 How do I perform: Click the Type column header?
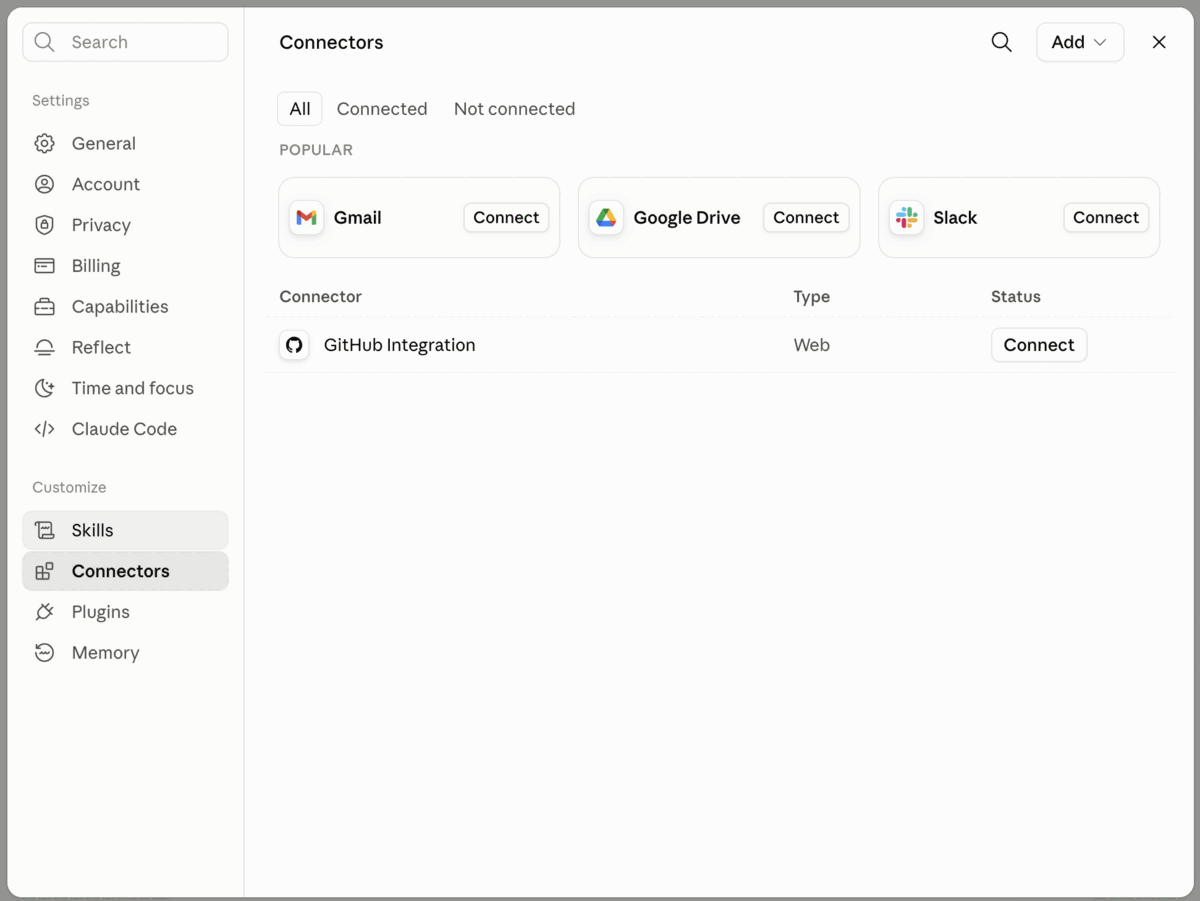[x=812, y=297]
